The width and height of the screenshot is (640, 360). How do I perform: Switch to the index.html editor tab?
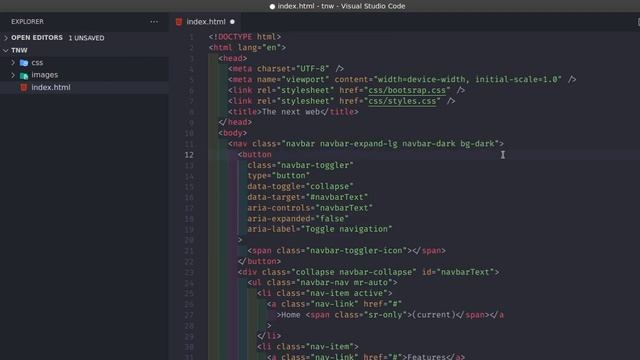click(206, 22)
